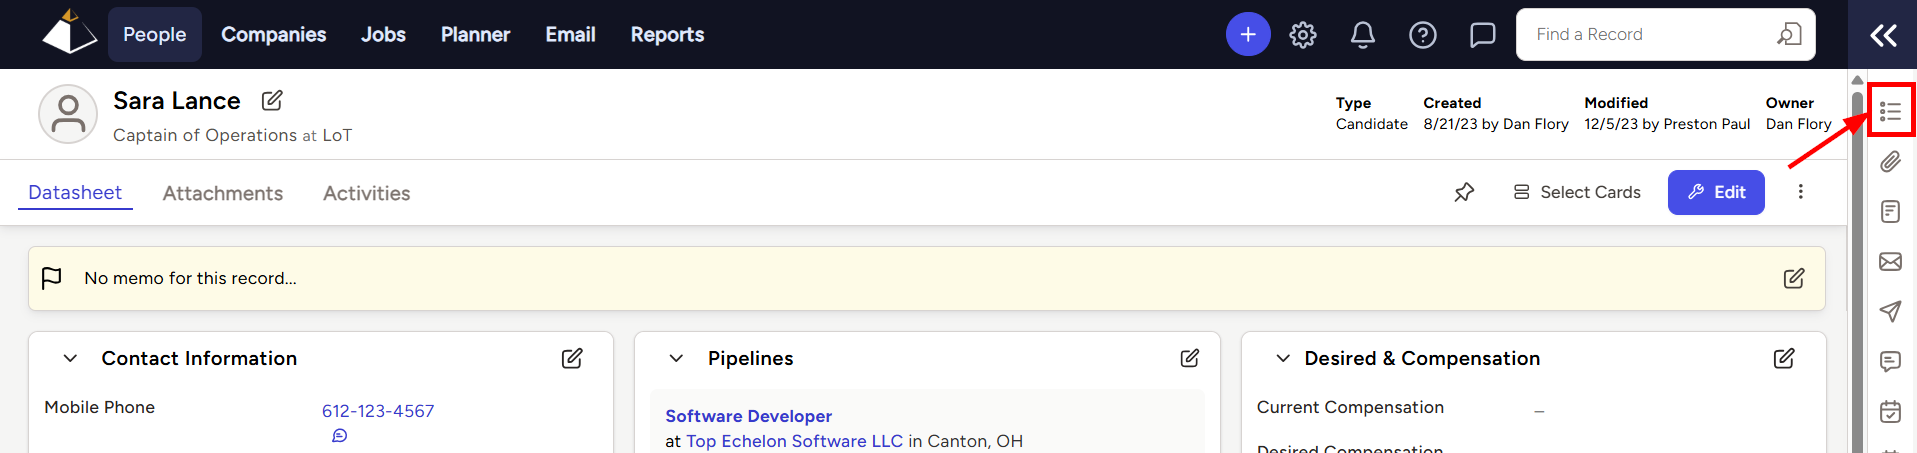Click the 'Candidate' type value

1371,124
